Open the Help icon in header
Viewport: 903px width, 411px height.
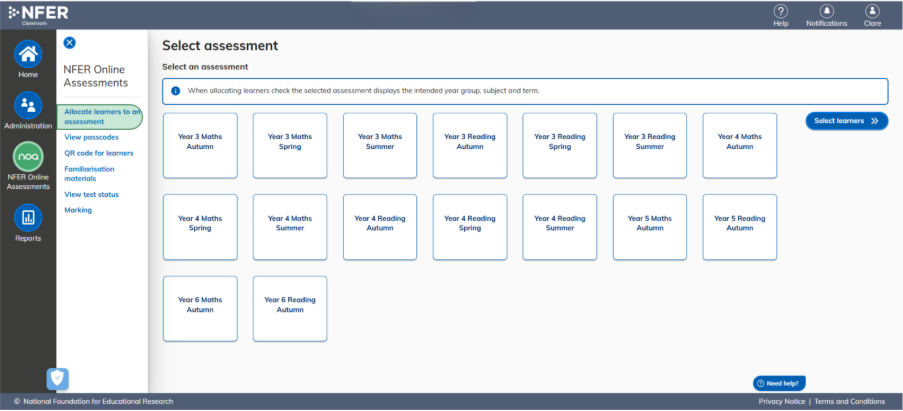point(780,11)
